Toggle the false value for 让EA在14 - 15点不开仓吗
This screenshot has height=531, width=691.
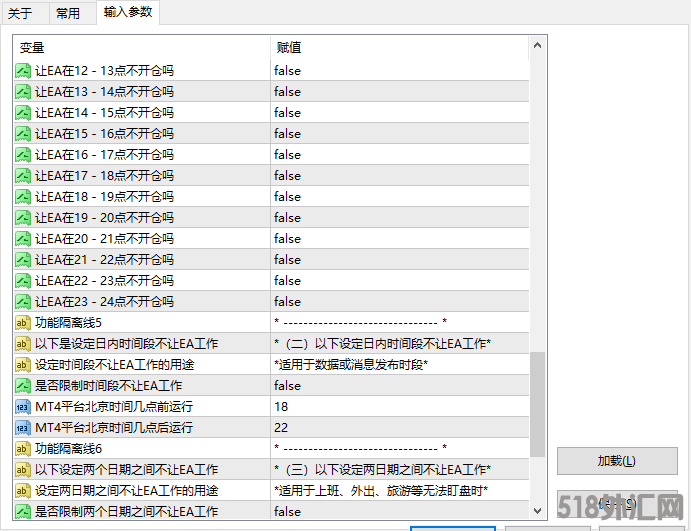[x=287, y=113]
